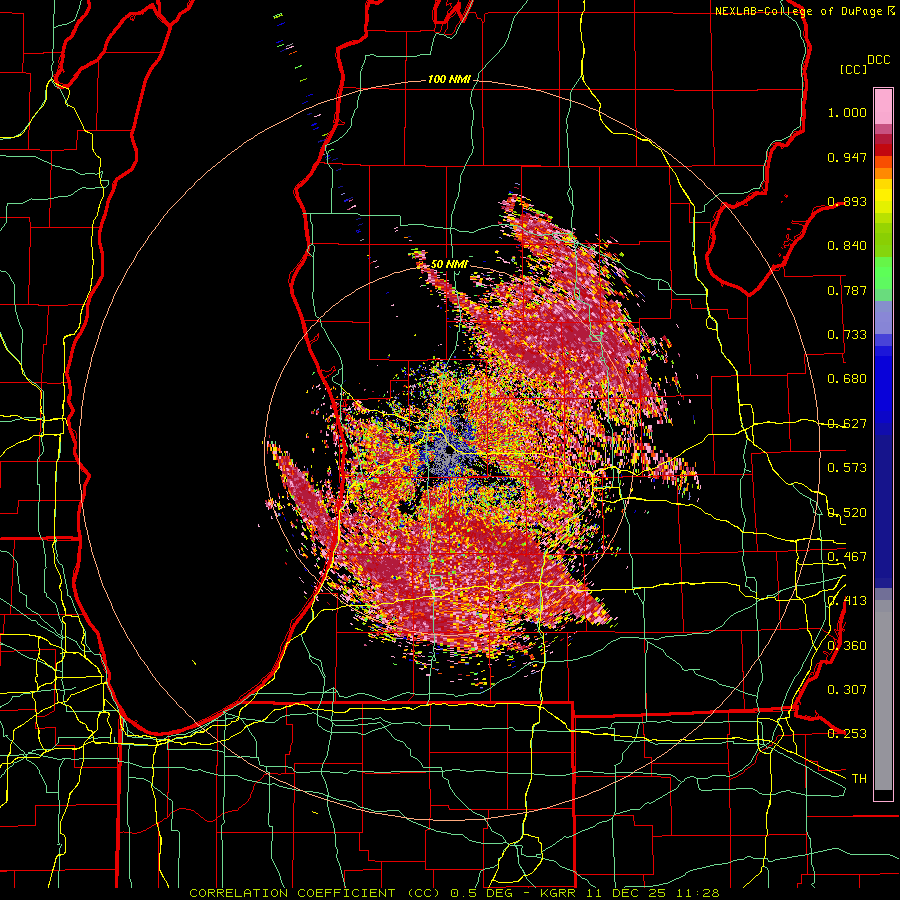This screenshot has width=900, height=900.
Task: Select the 0.467 value on the color scale
Action: tap(847, 557)
